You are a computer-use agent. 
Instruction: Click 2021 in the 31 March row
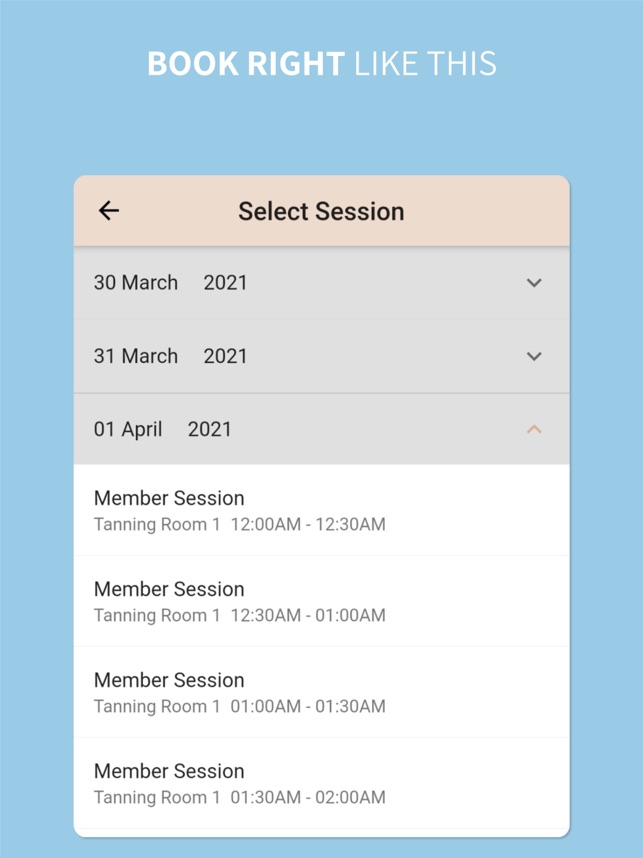225,356
